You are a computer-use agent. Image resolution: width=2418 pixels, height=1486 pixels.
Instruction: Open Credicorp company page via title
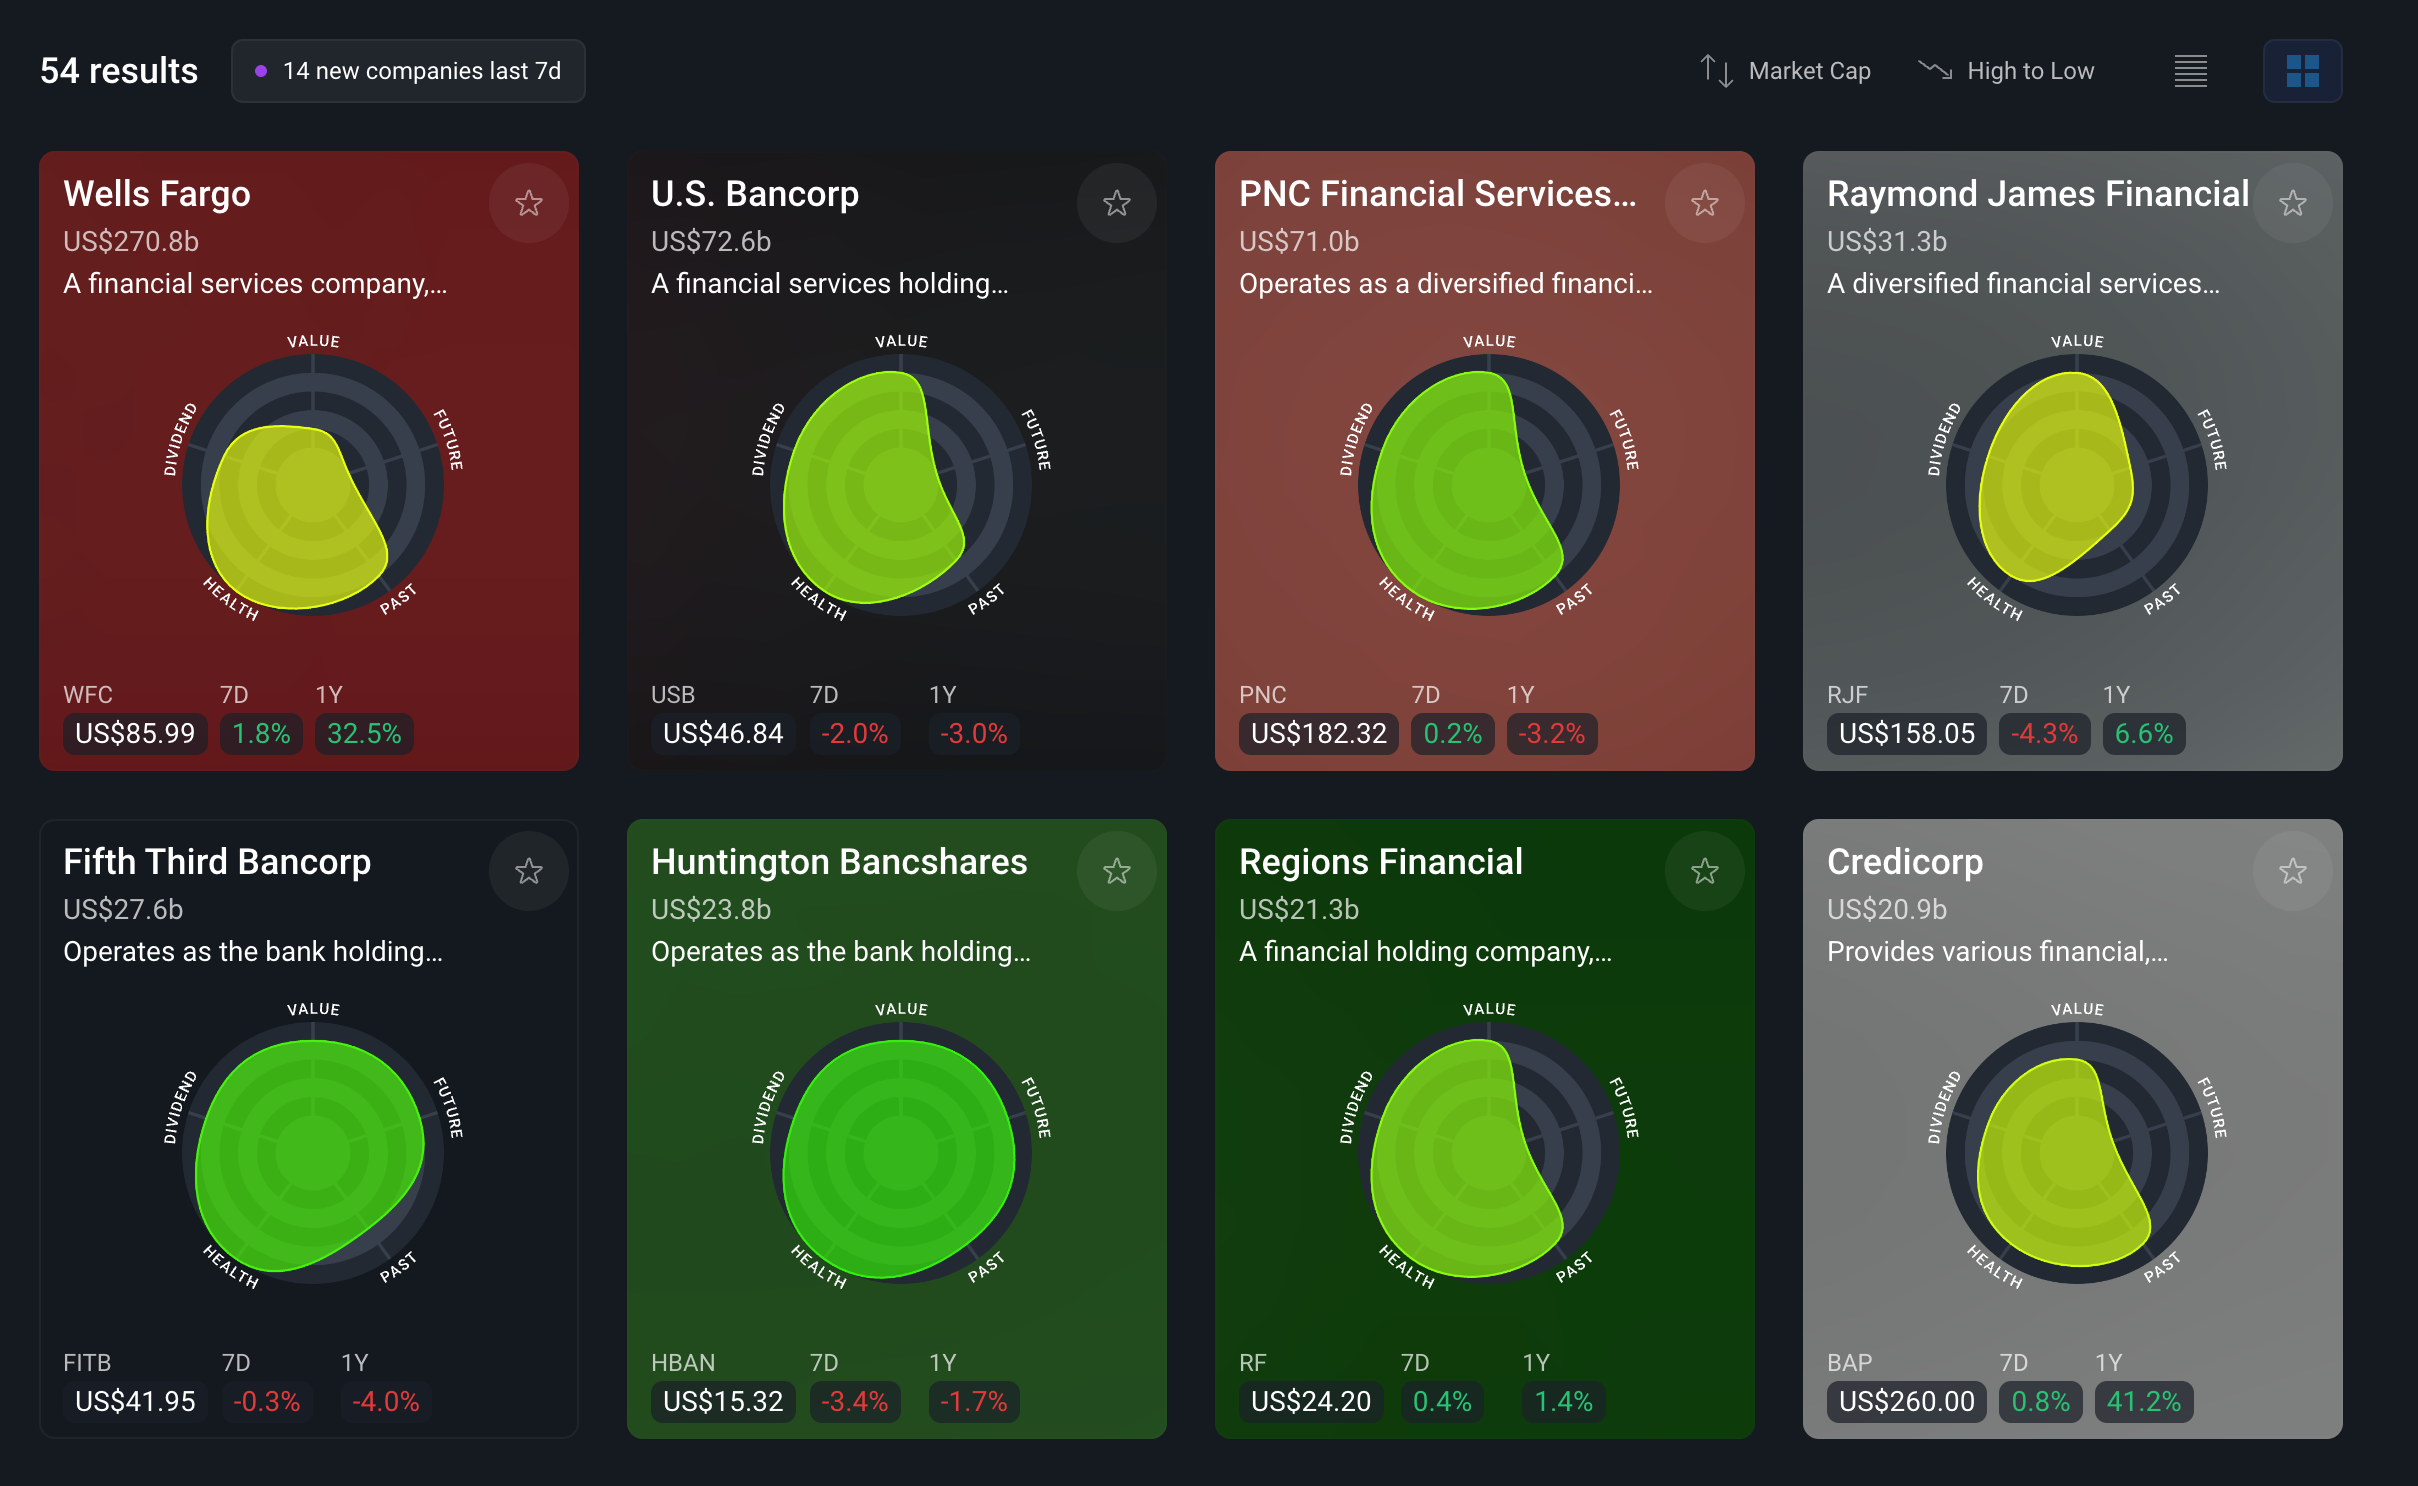click(x=1904, y=862)
